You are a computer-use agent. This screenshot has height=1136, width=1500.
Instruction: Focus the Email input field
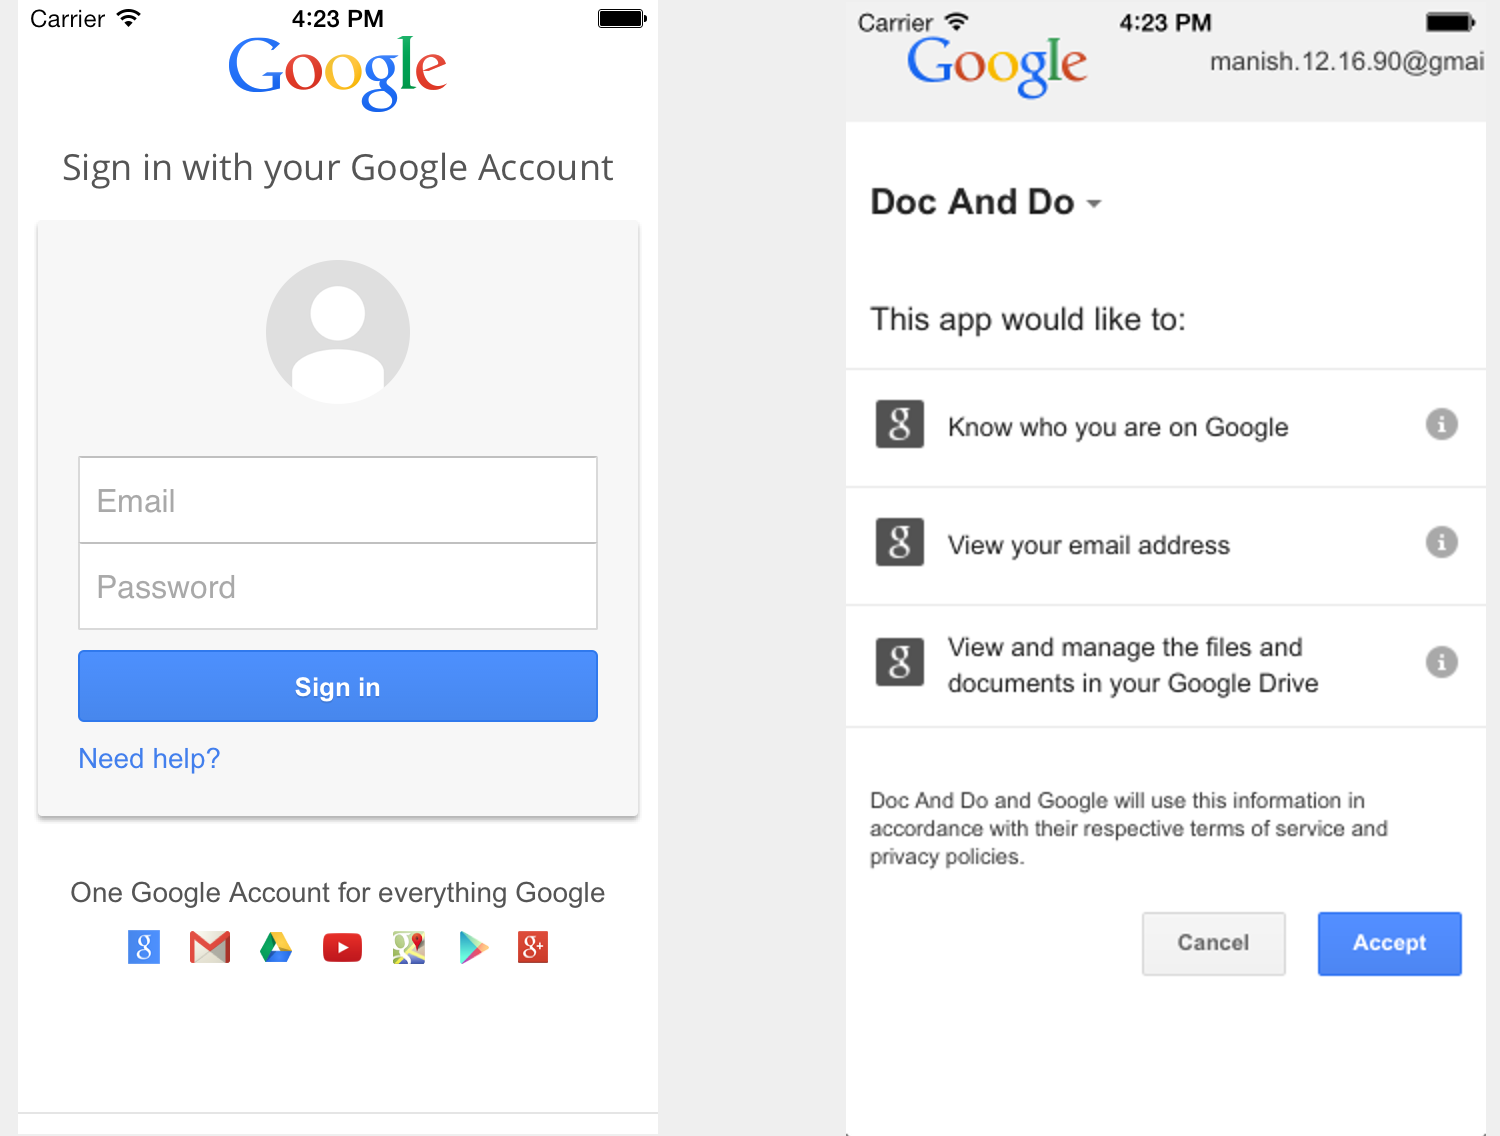[338, 500]
